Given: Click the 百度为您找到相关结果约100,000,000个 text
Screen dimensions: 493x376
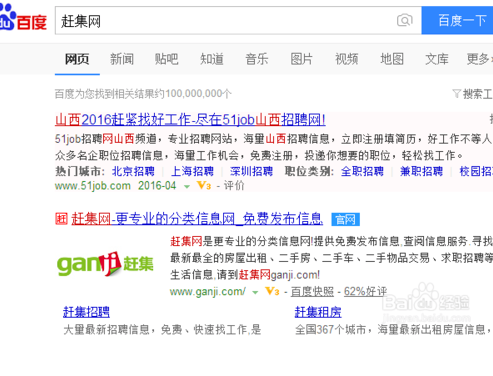Looking at the screenshot, I should click(x=143, y=94).
